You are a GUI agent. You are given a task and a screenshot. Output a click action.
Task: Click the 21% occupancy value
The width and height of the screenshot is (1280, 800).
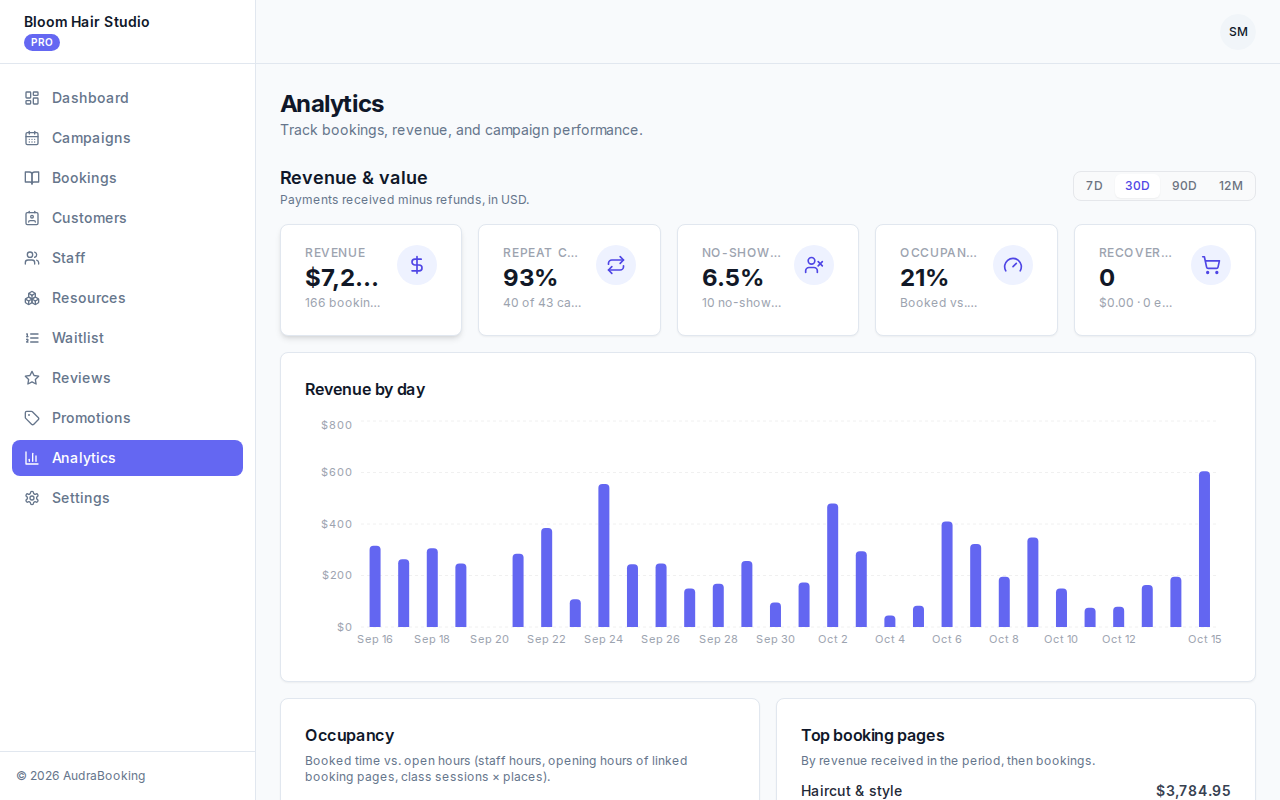[x=924, y=277]
